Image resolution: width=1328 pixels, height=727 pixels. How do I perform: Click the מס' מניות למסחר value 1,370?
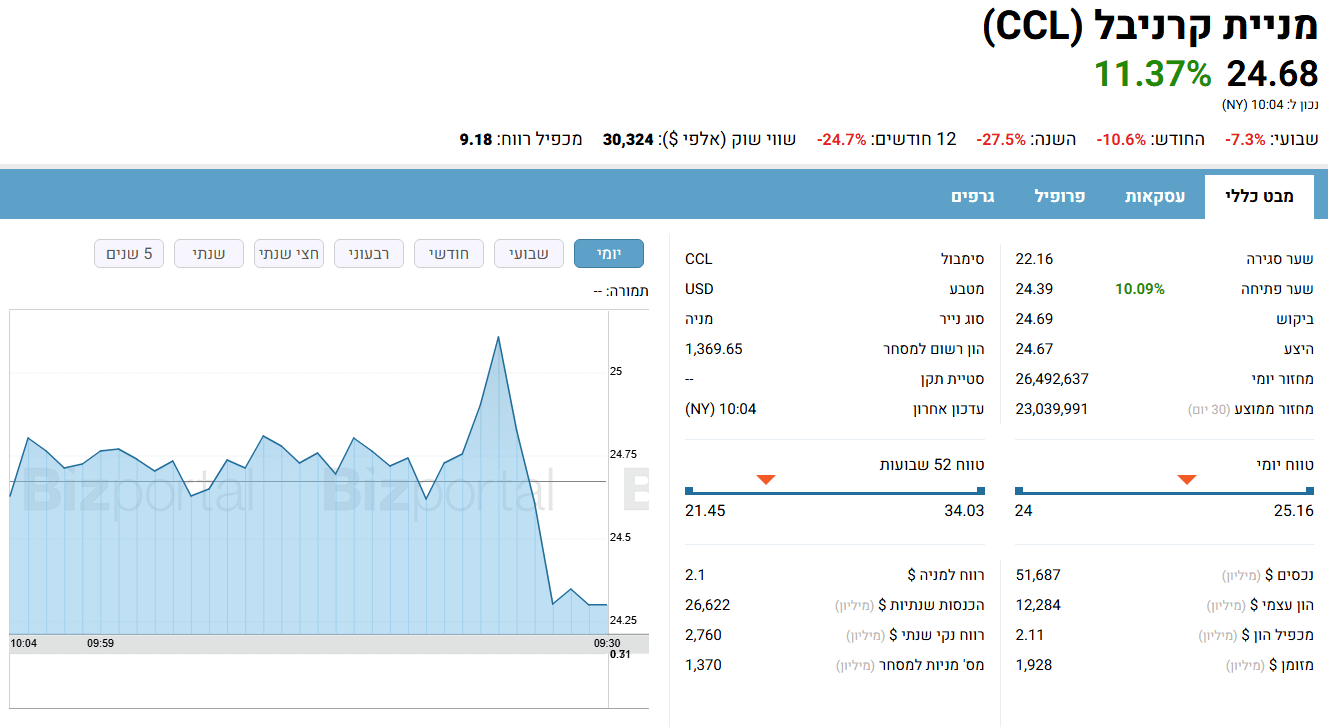click(x=703, y=665)
